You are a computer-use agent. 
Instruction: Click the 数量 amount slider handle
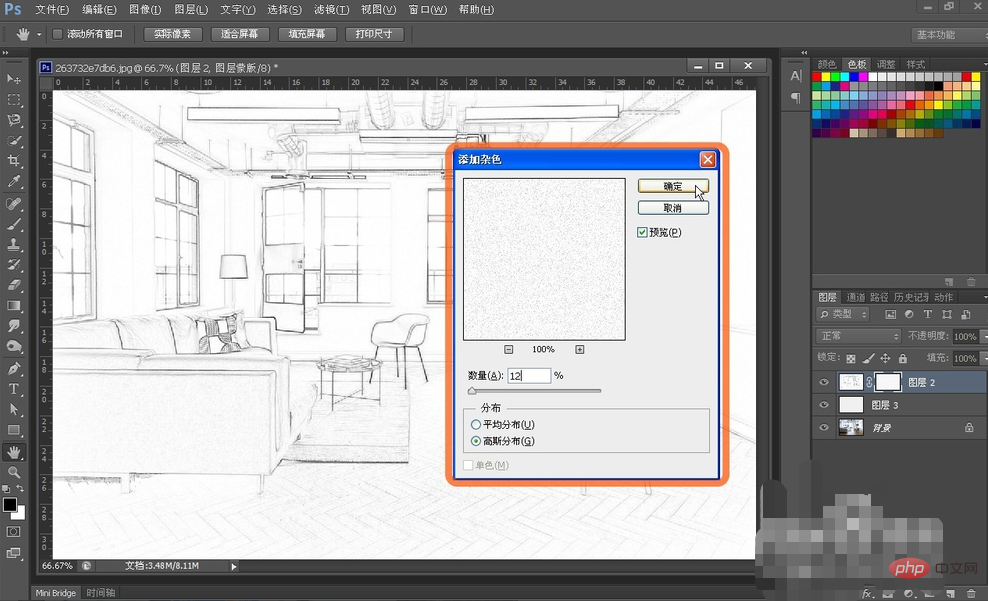472,391
